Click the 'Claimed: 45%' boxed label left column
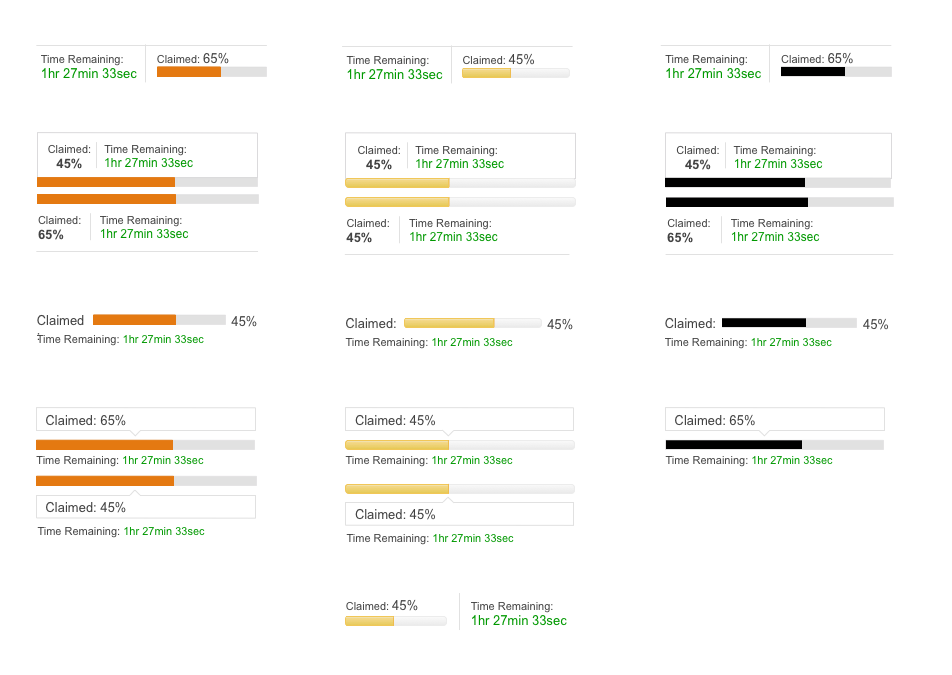The width and height of the screenshot is (952, 675). point(68,156)
